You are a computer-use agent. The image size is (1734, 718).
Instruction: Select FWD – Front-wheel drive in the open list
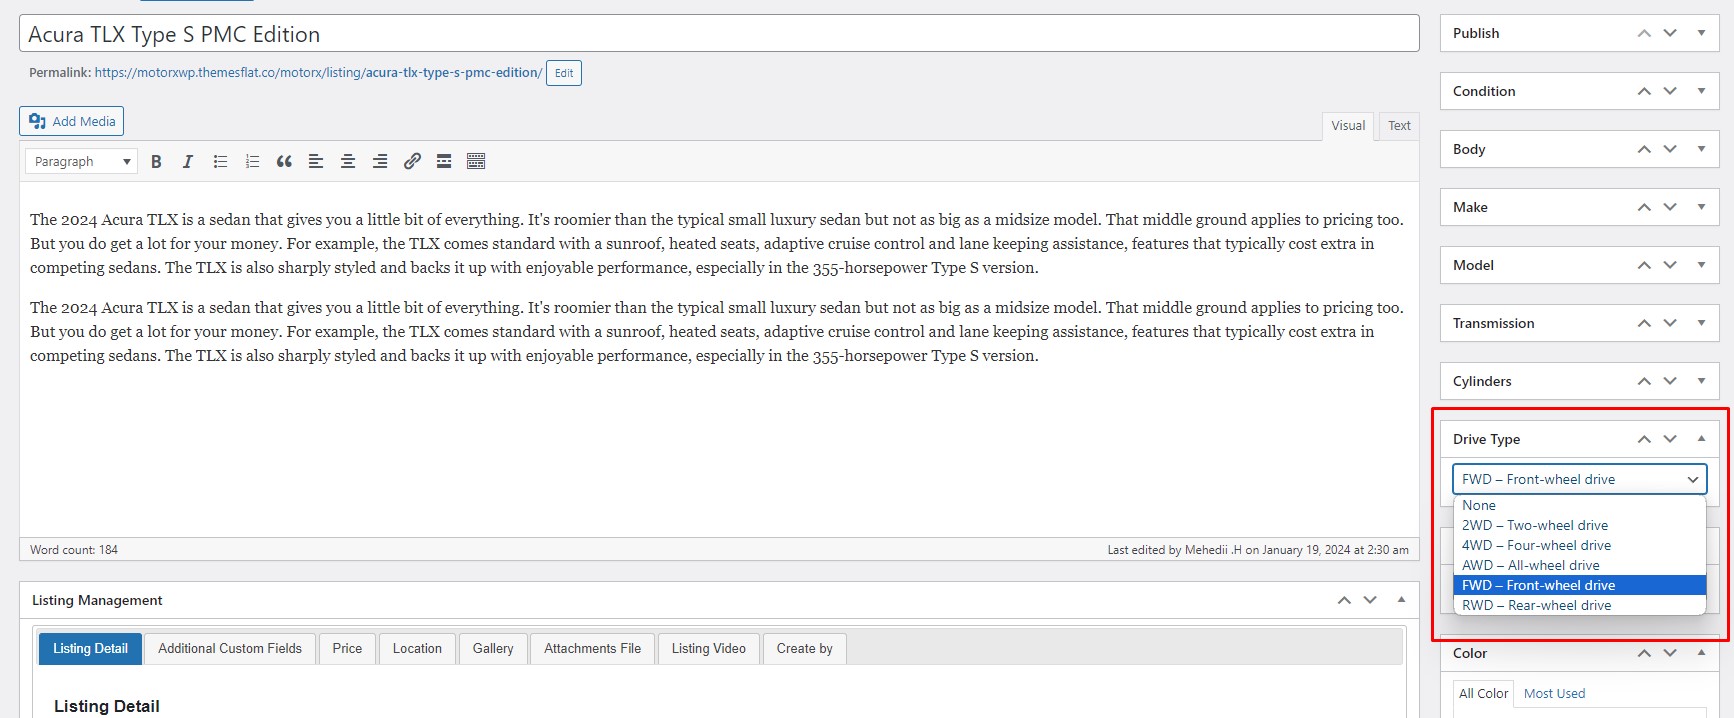click(x=1580, y=585)
